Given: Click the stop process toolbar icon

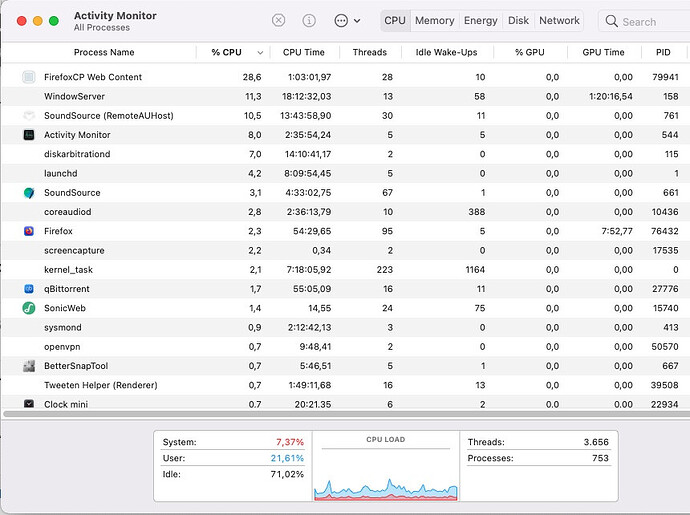Looking at the screenshot, I should 279,20.
